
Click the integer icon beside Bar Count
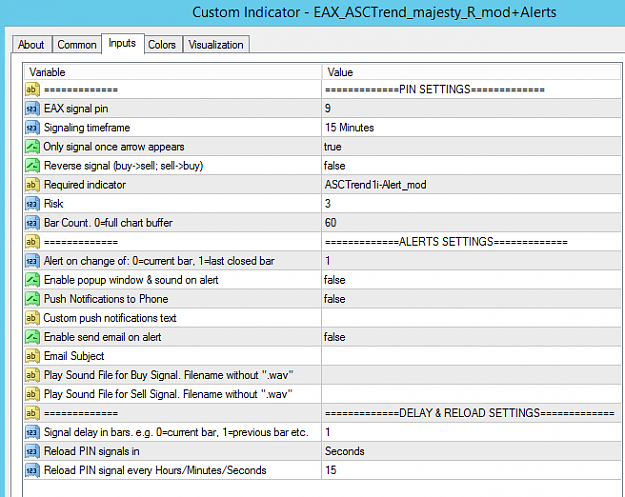tap(32, 223)
